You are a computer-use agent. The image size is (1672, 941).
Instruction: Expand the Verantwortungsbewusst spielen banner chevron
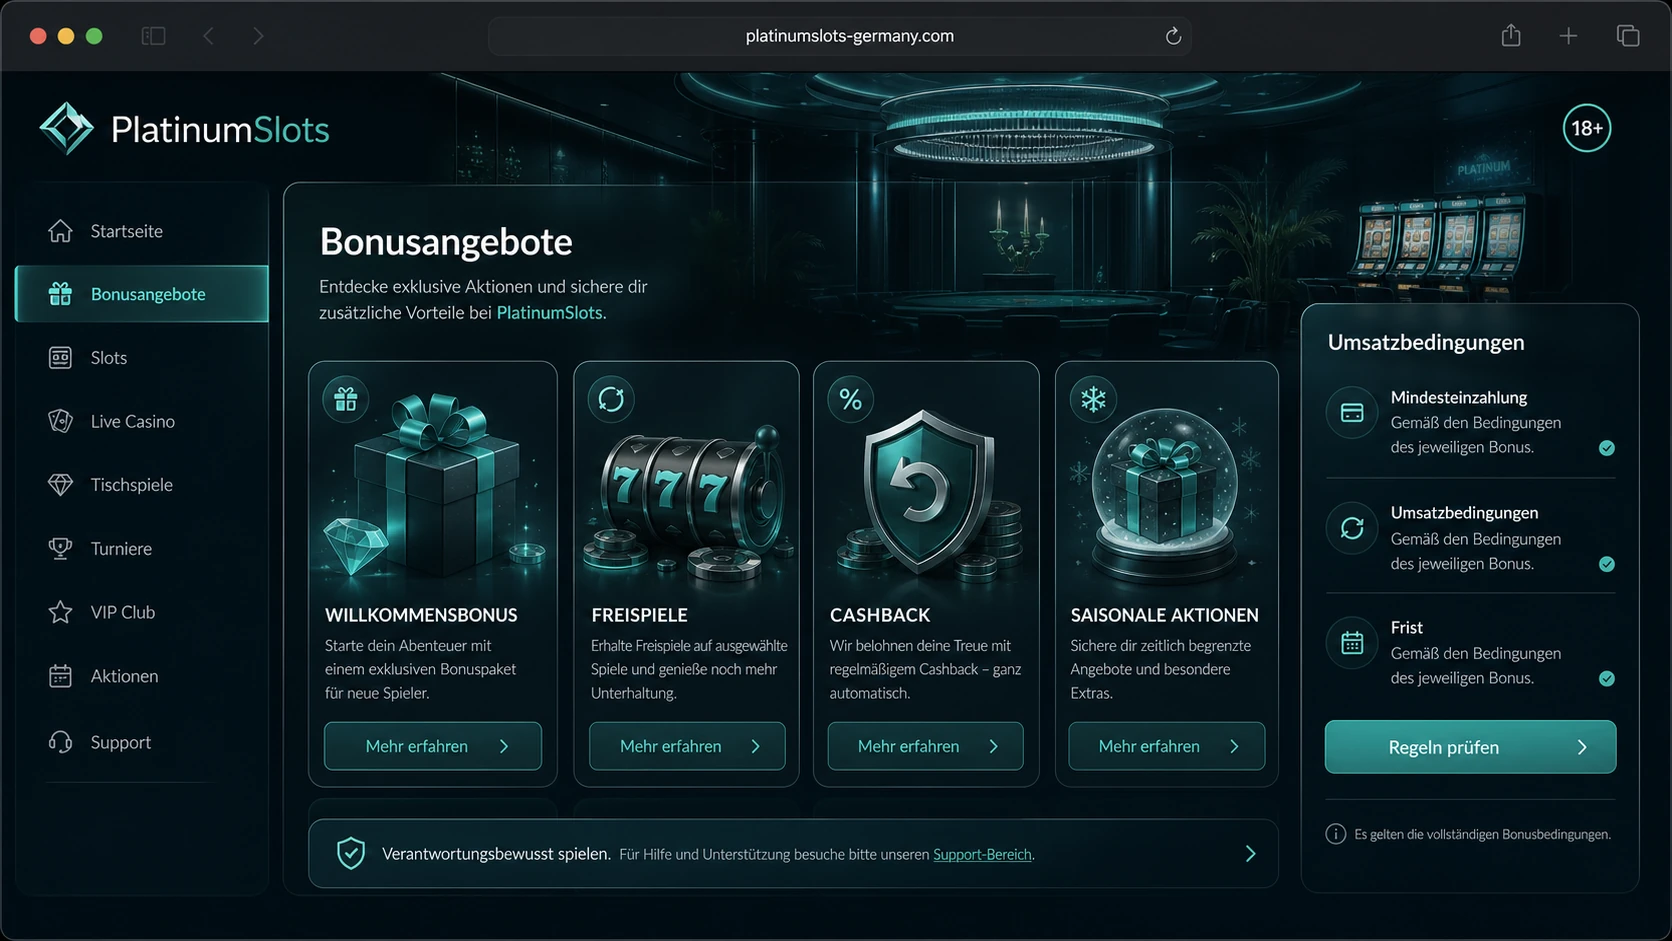[x=1250, y=854]
